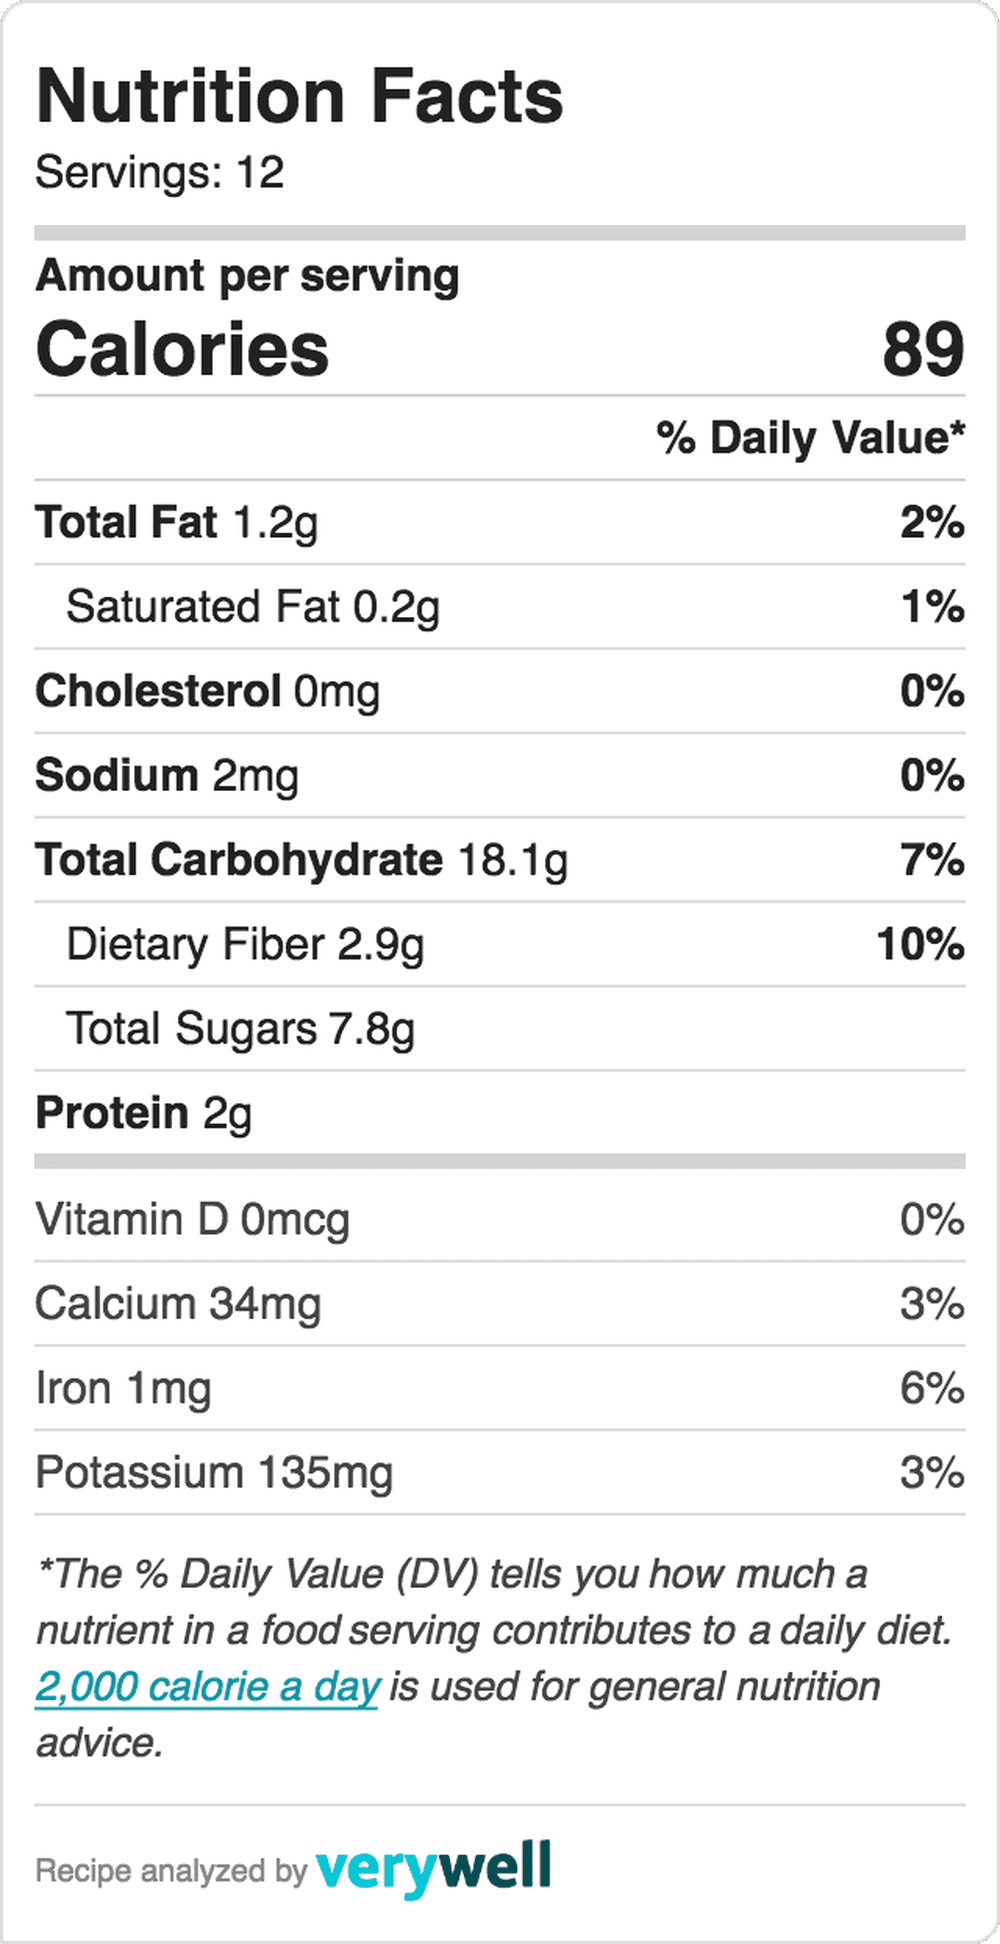The height and width of the screenshot is (1944, 1000).
Task: Click the Recipe analyzed by text
Action: [x=171, y=1870]
